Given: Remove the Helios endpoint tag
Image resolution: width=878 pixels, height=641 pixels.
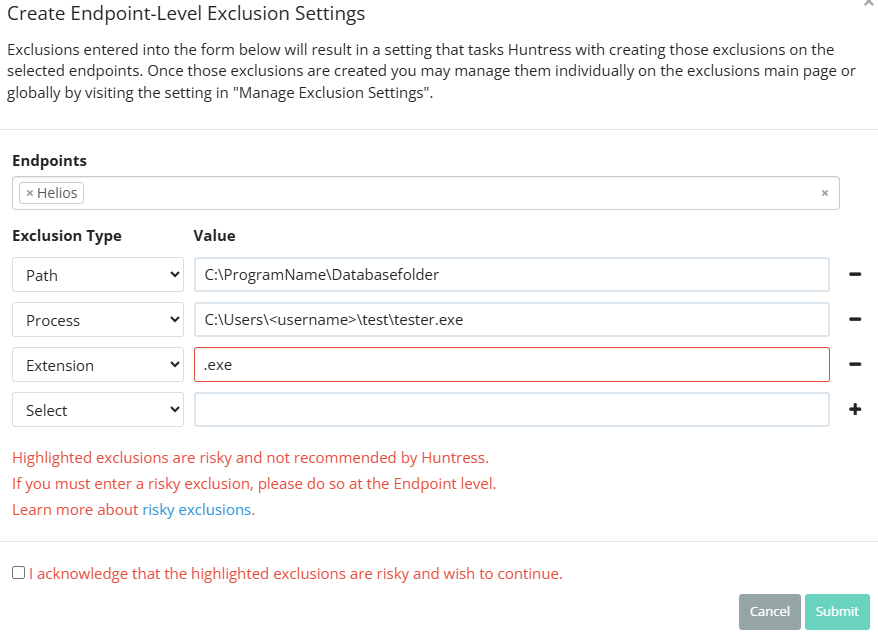Looking at the screenshot, I should tap(30, 193).
